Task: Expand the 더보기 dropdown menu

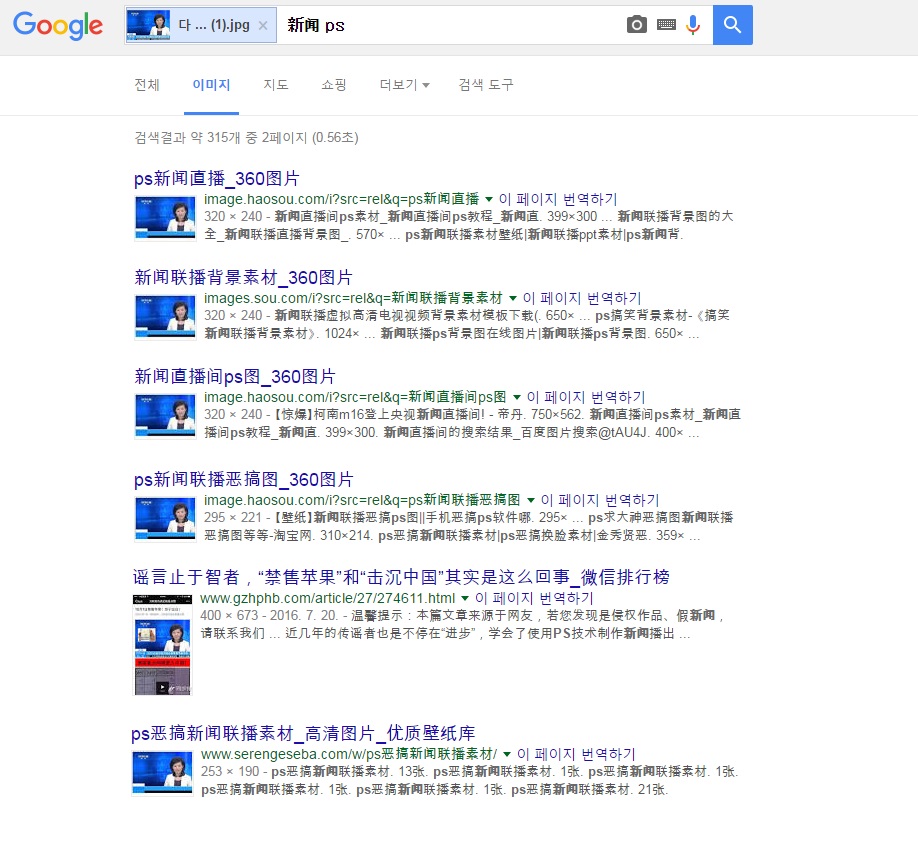Action: [404, 85]
